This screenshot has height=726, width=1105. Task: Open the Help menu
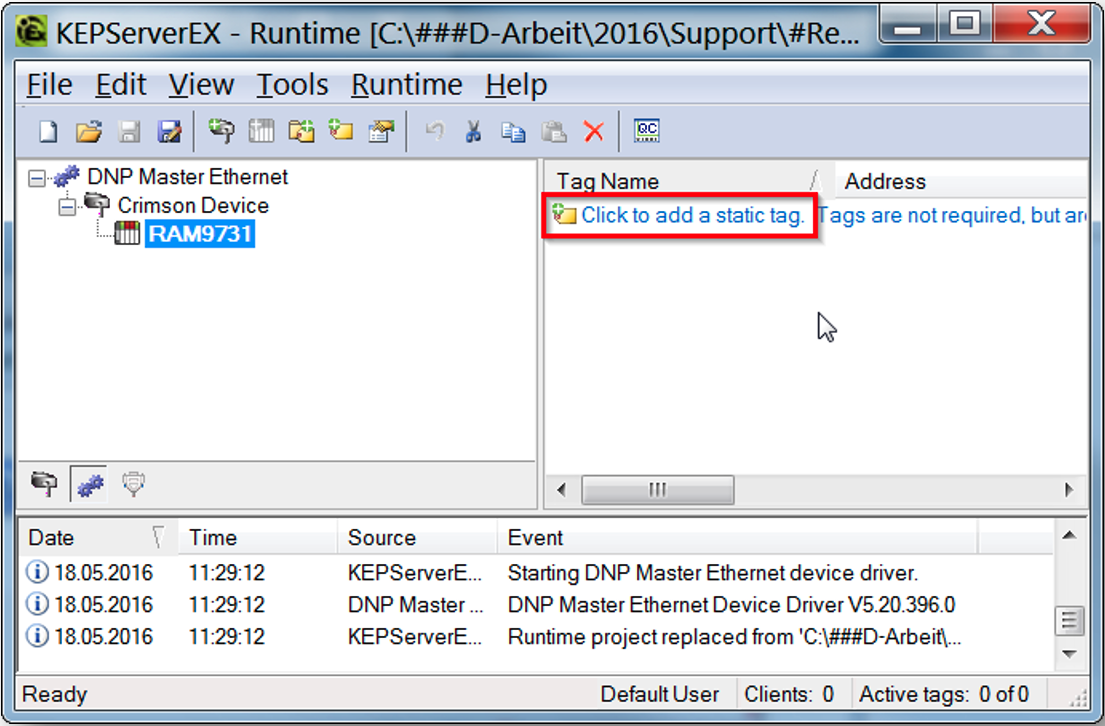pyautogui.click(x=516, y=85)
